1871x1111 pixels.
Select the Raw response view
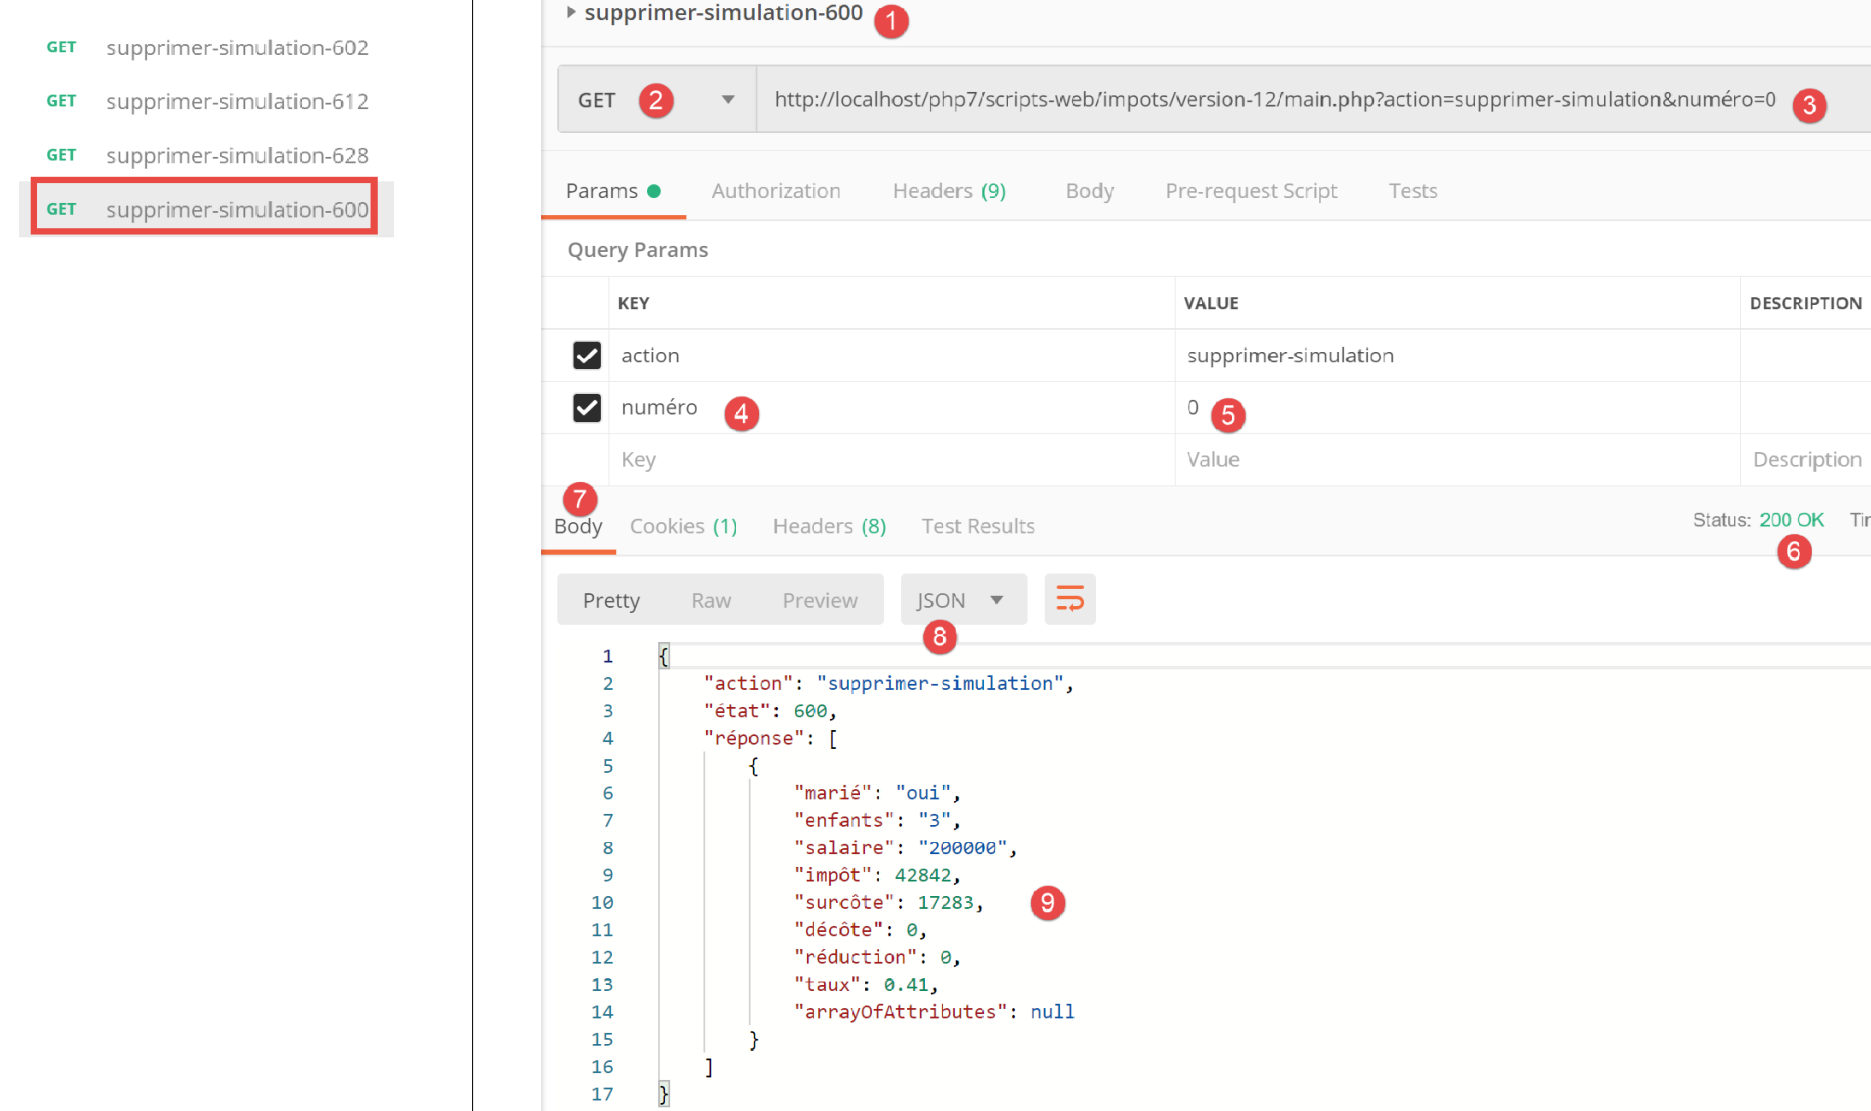[x=710, y=600]
